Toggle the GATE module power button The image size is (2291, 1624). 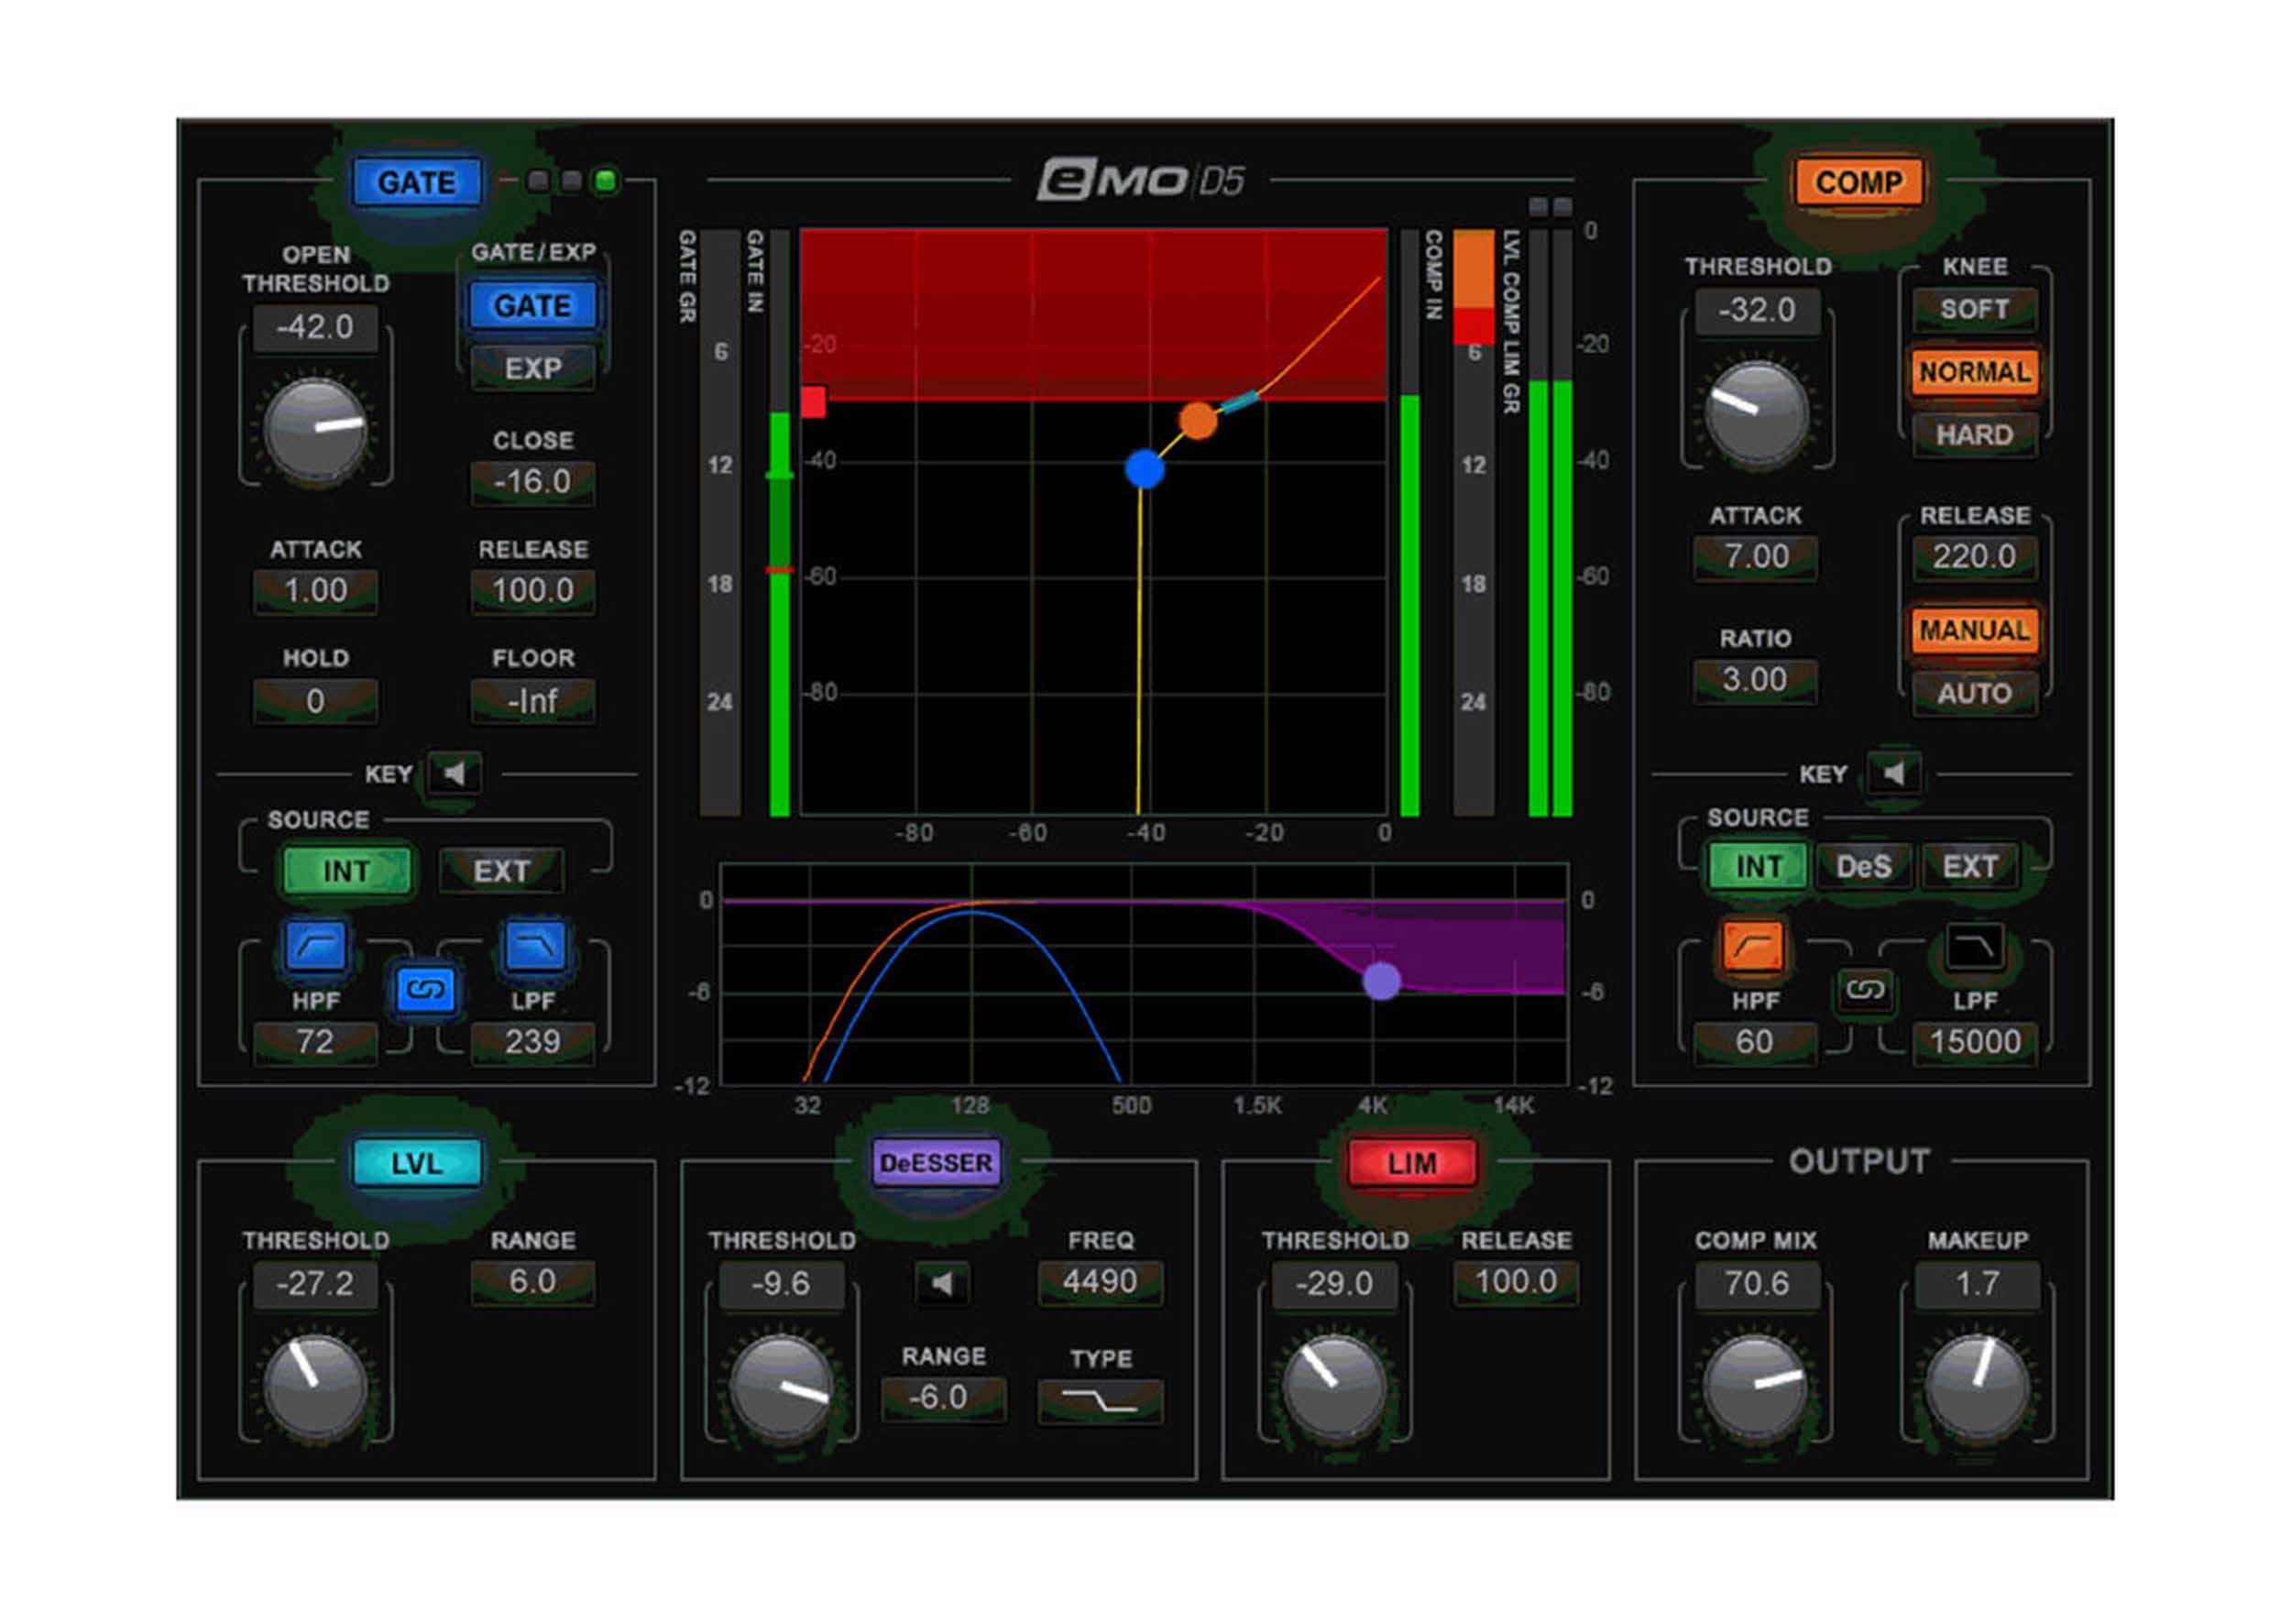(416, 182)
